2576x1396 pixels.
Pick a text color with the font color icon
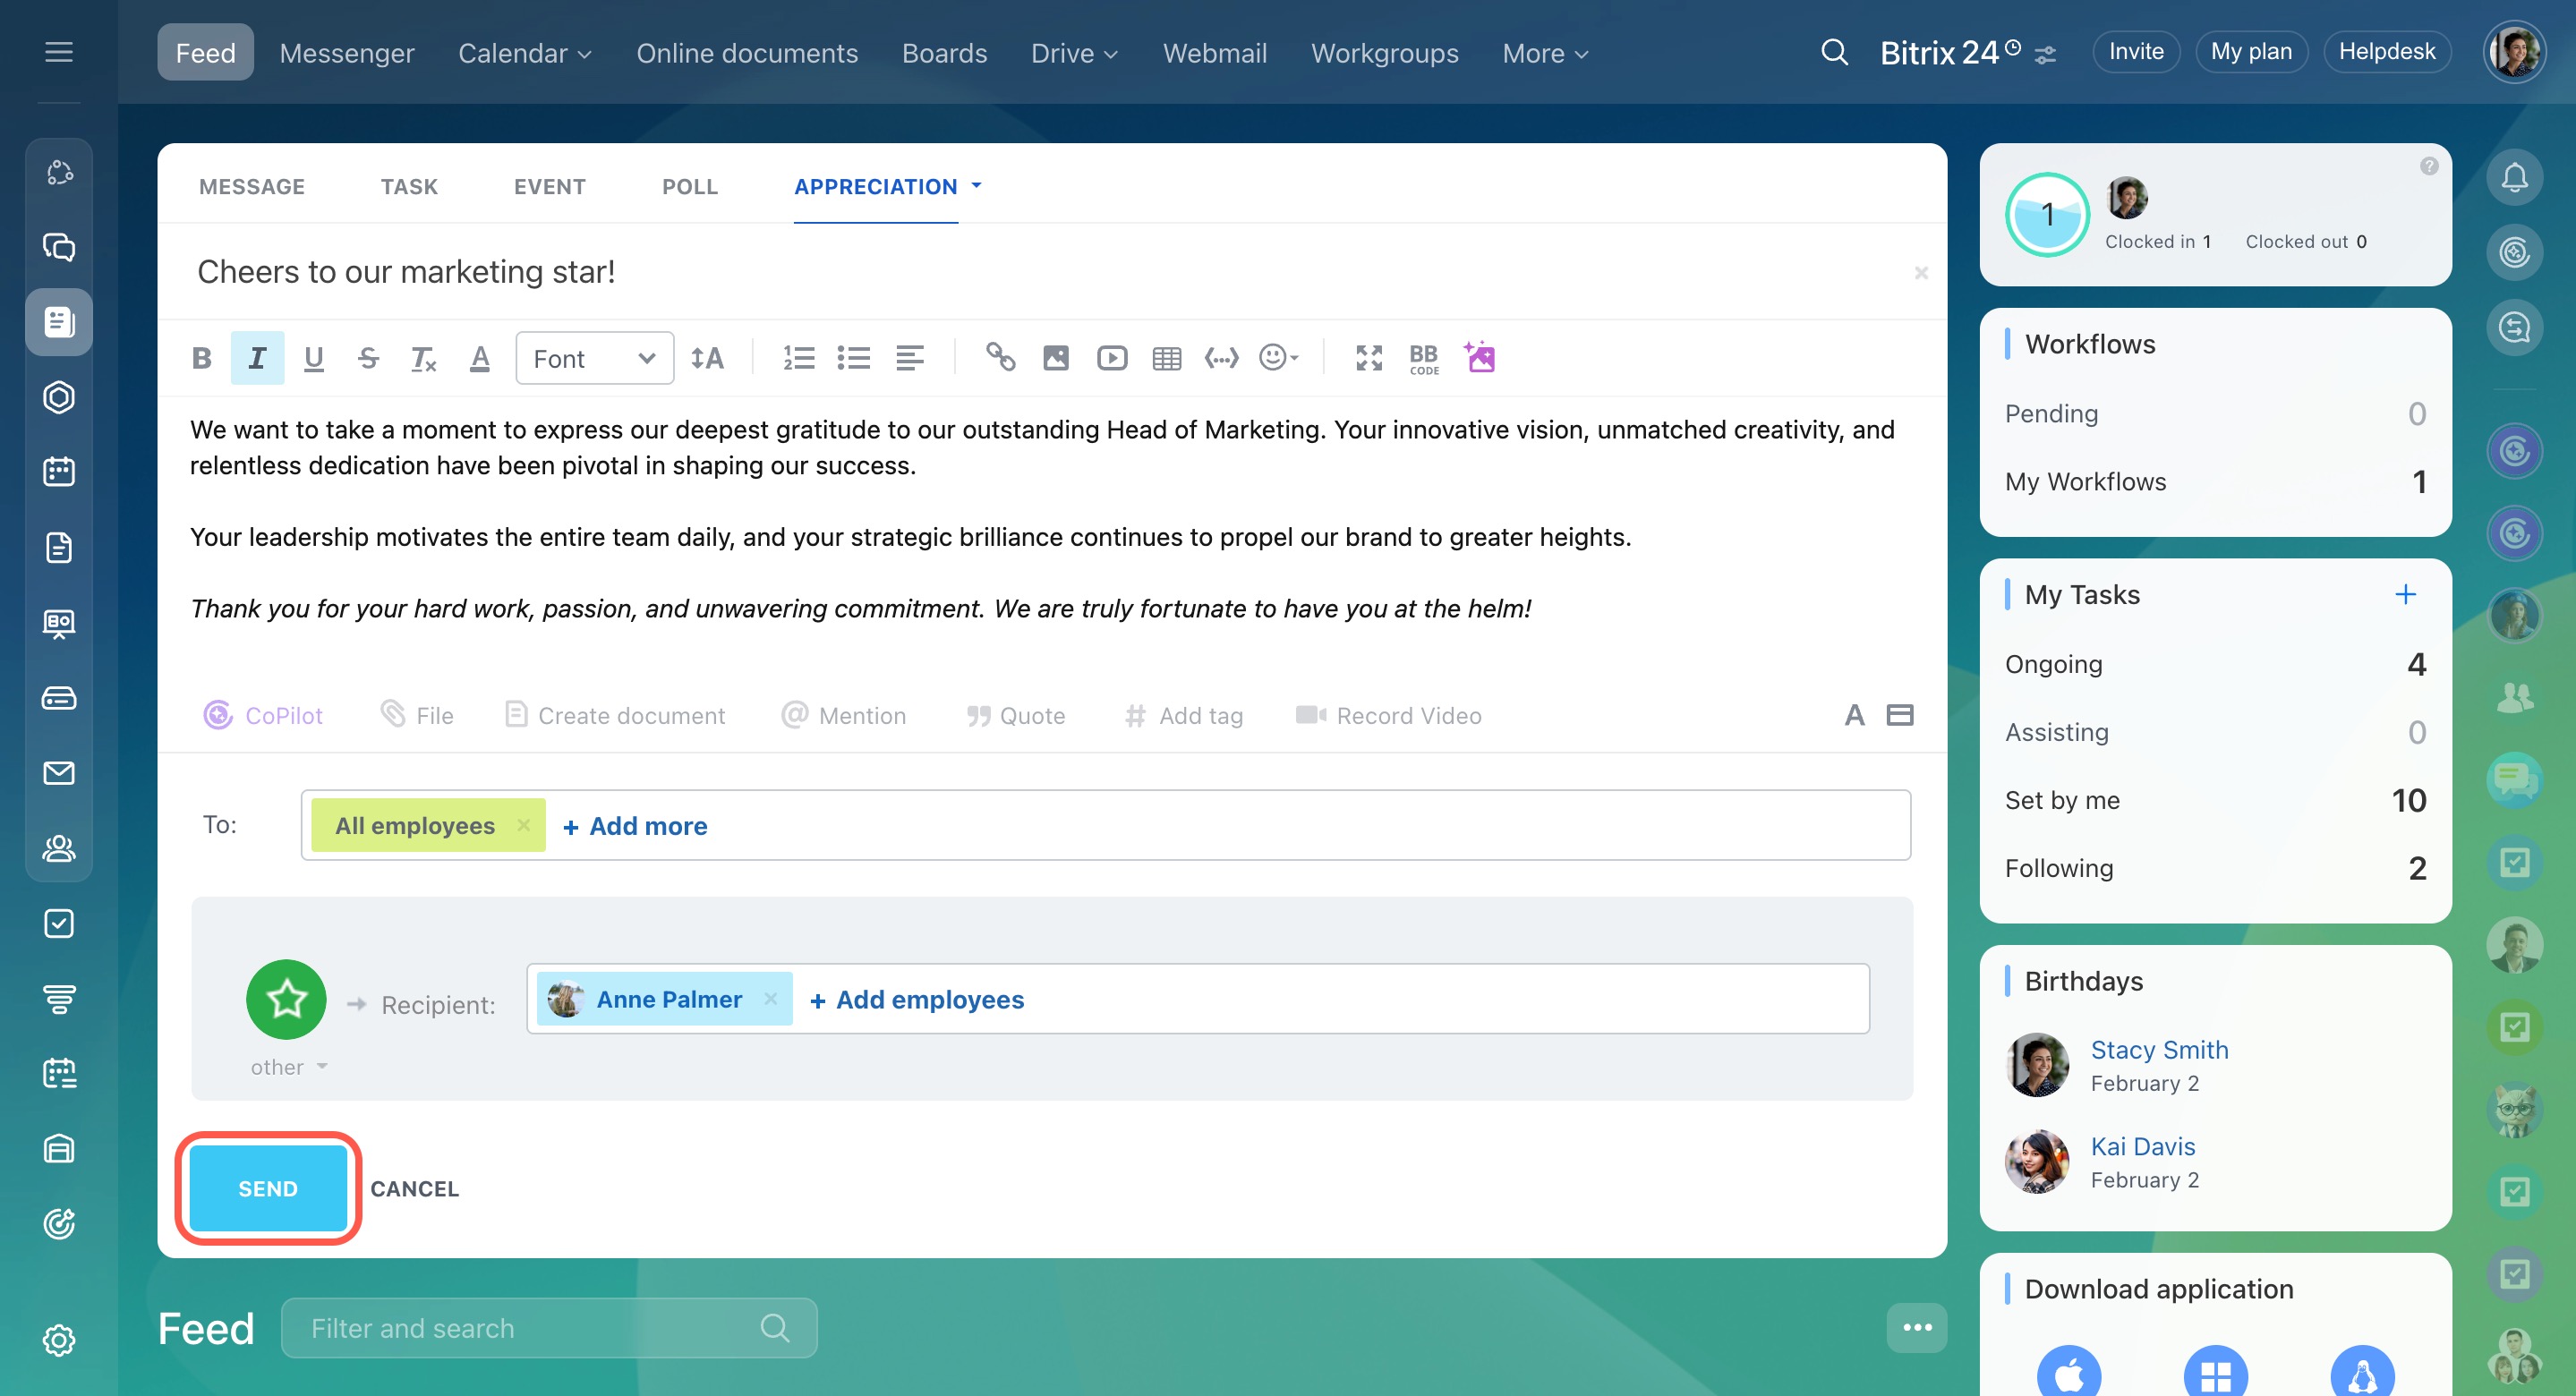(479, 358)
